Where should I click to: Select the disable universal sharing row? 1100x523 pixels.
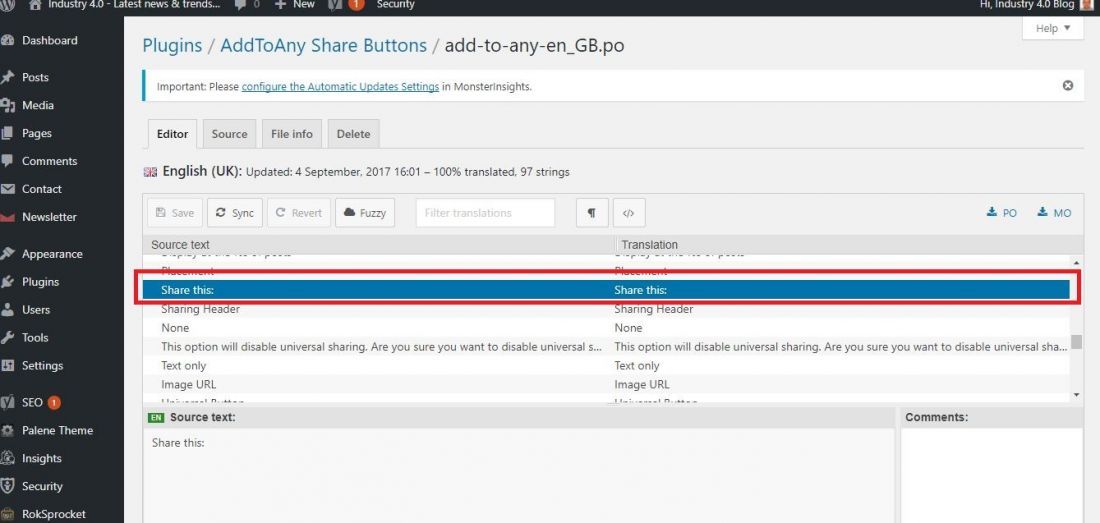pos(606,347)
